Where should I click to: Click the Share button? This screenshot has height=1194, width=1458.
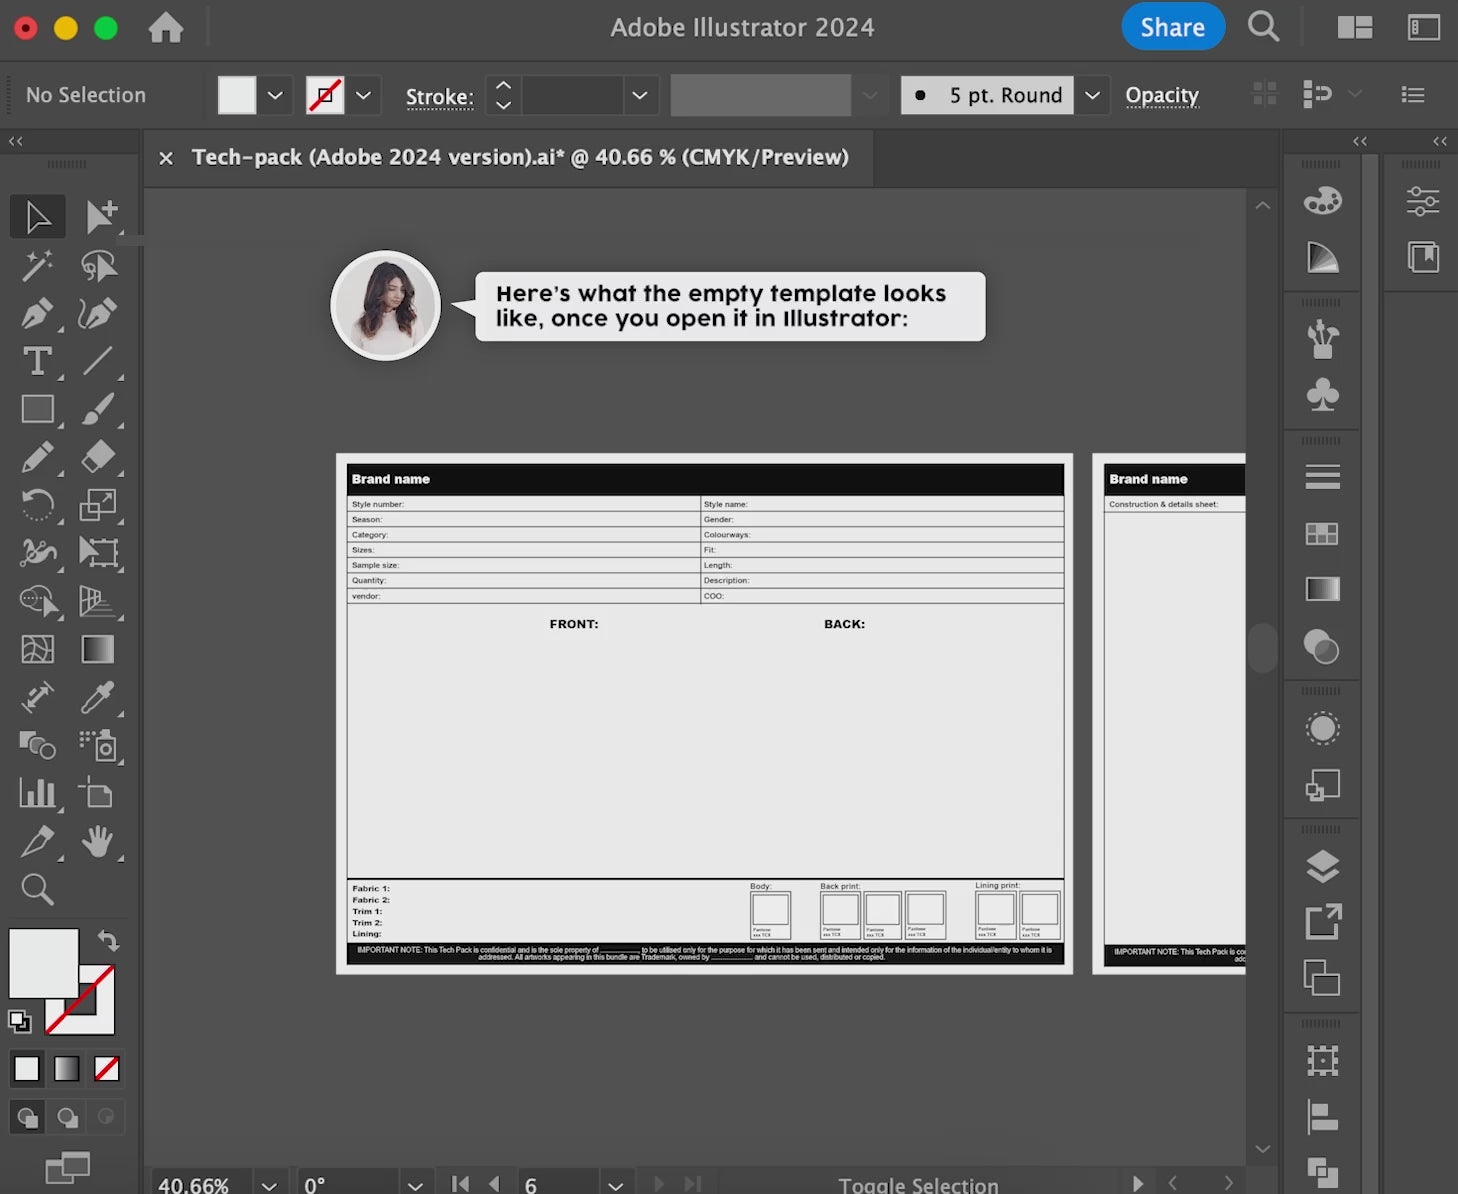[1172, 27]
